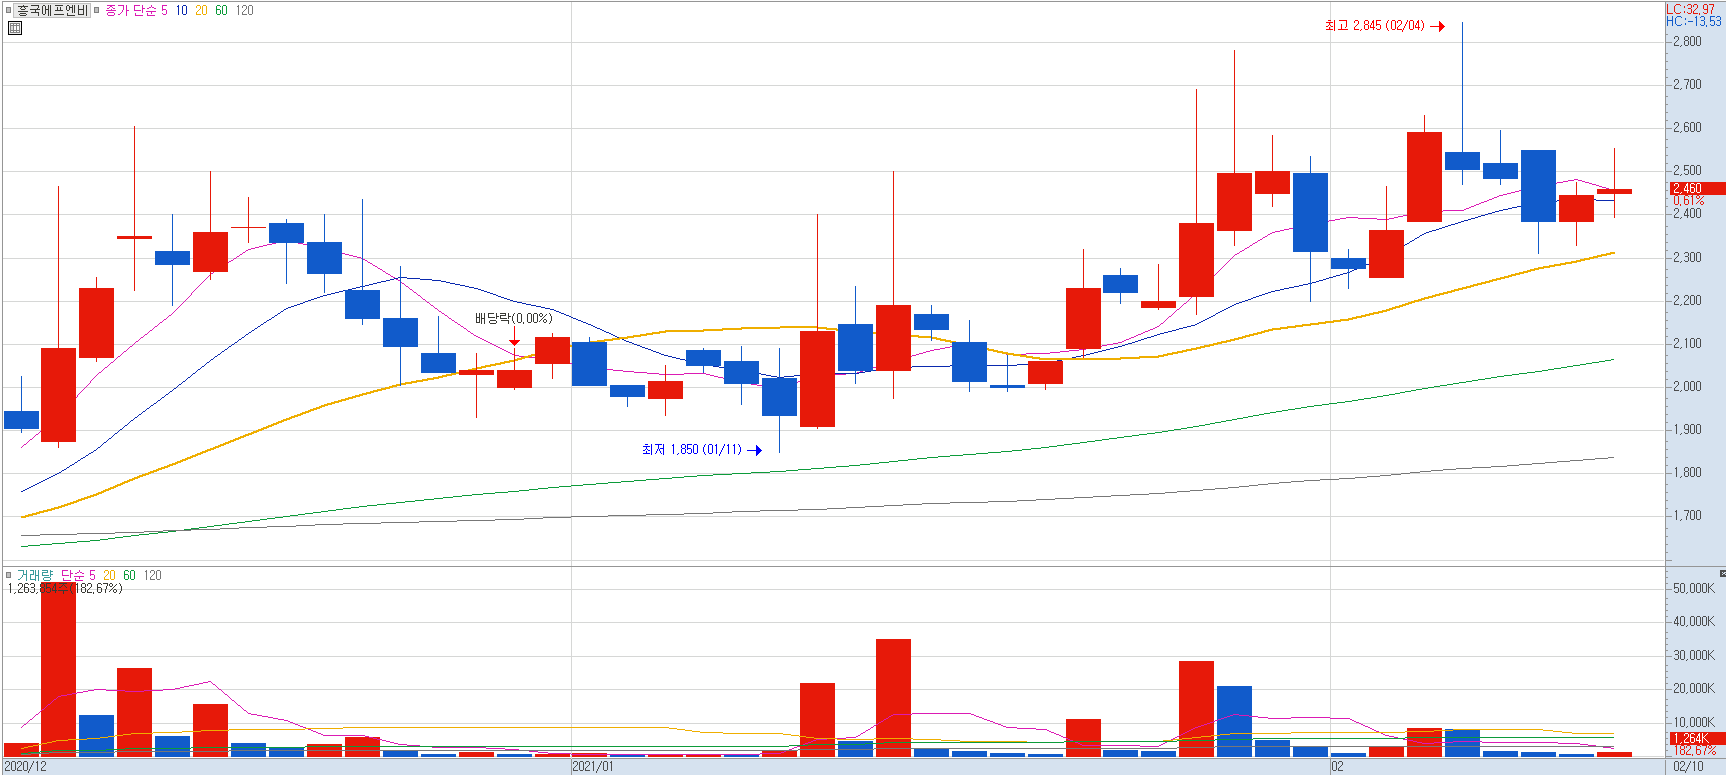Select volume moving average period 60

[x=130, y=575]
